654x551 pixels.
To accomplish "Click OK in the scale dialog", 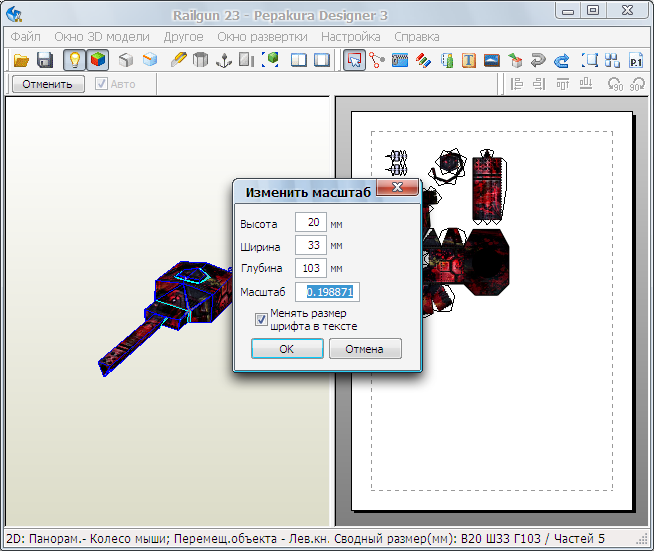I will (x=287, y=348).
